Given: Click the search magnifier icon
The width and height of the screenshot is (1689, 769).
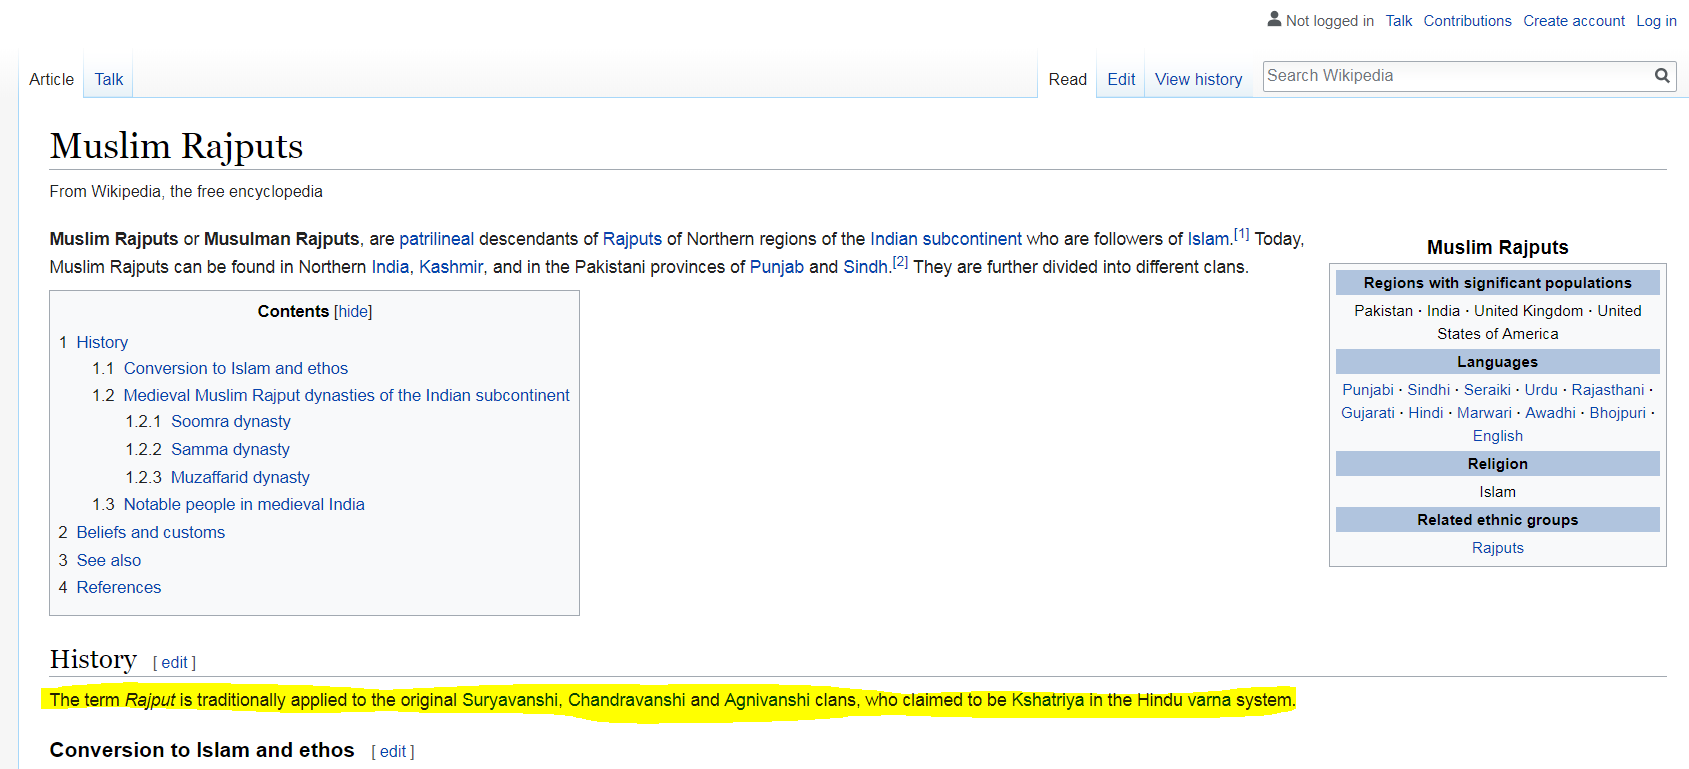Looking at the screenshot, I should (1662, 76).
